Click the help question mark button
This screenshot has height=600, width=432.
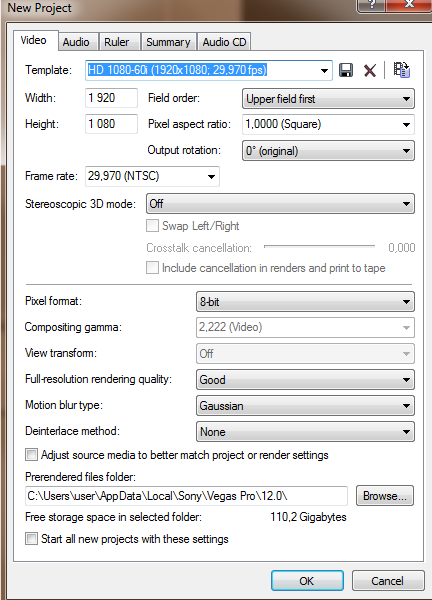[371, 5]
